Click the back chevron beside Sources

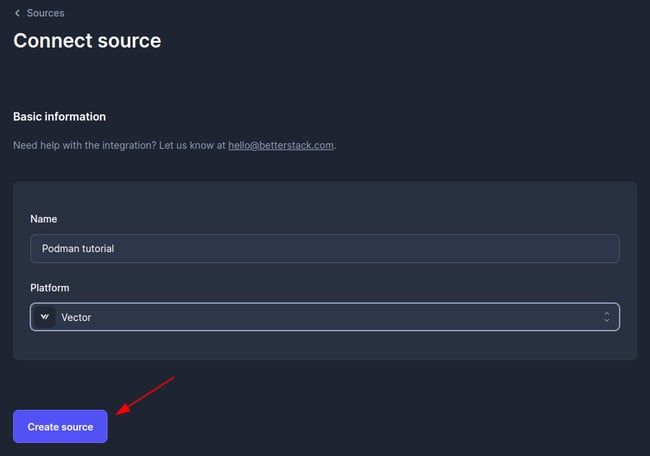click(x=17, y=13)
